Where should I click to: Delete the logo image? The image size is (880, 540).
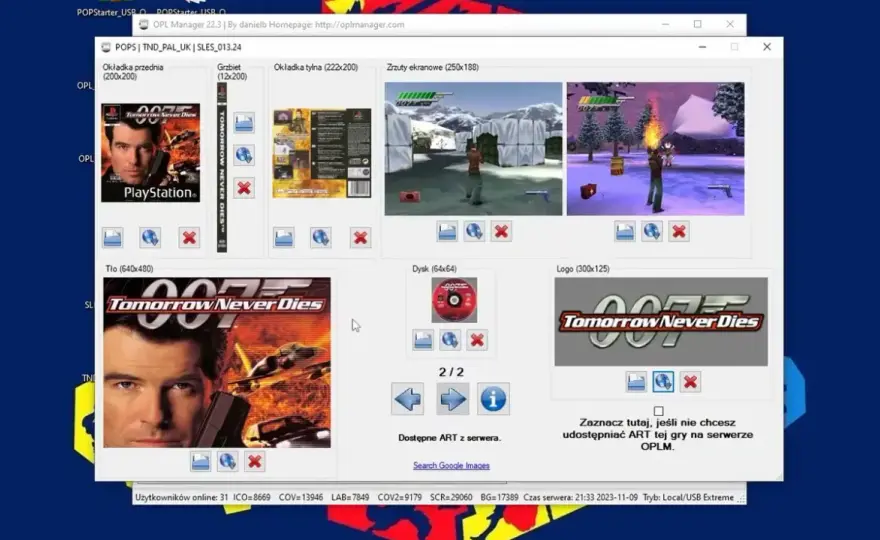(x=690, y=382)
